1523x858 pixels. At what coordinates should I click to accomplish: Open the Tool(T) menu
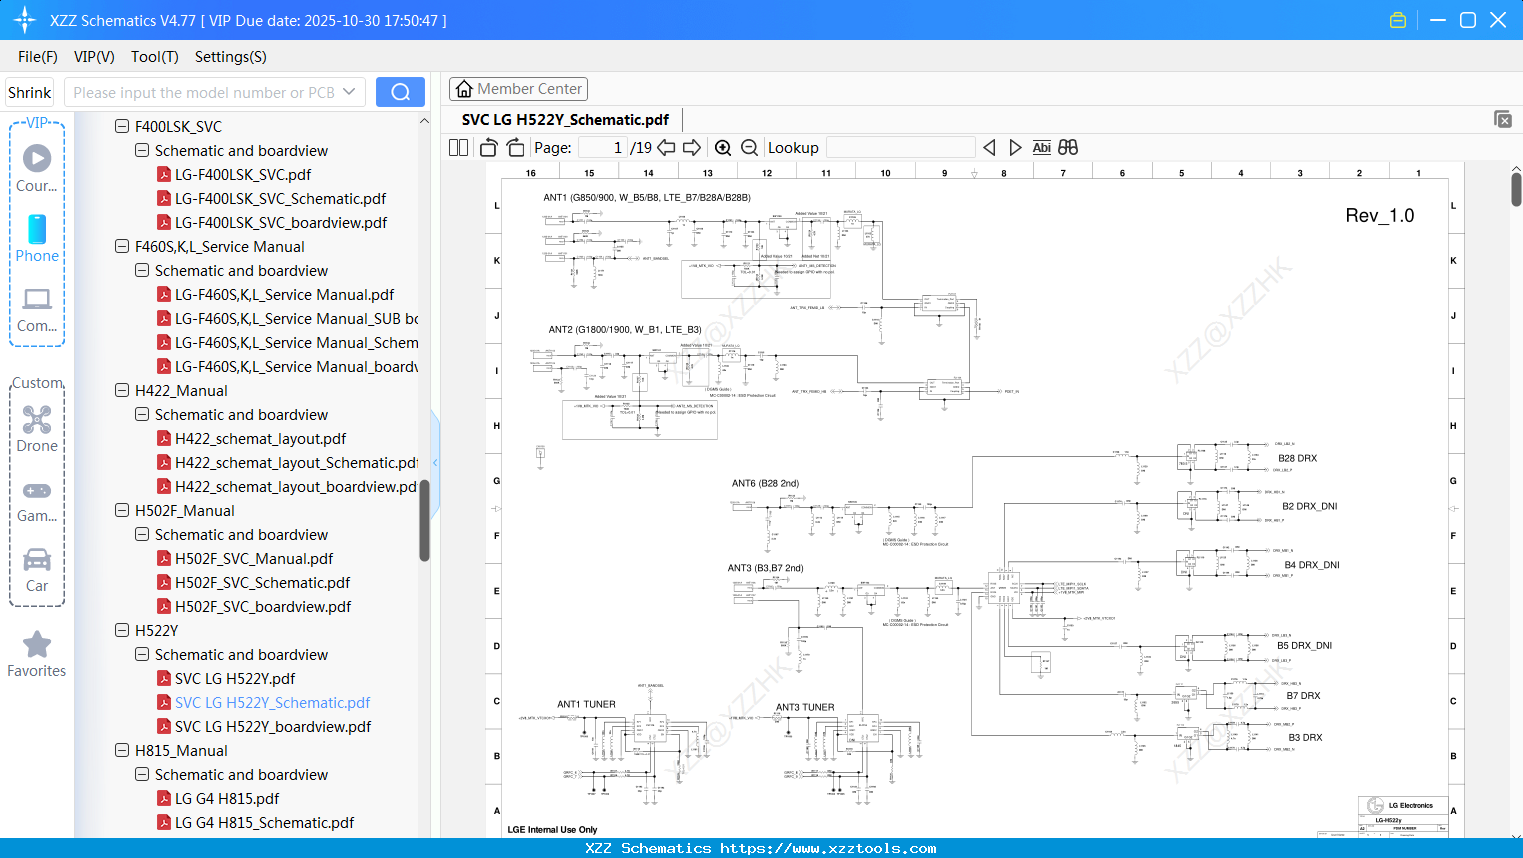(154, 57)
